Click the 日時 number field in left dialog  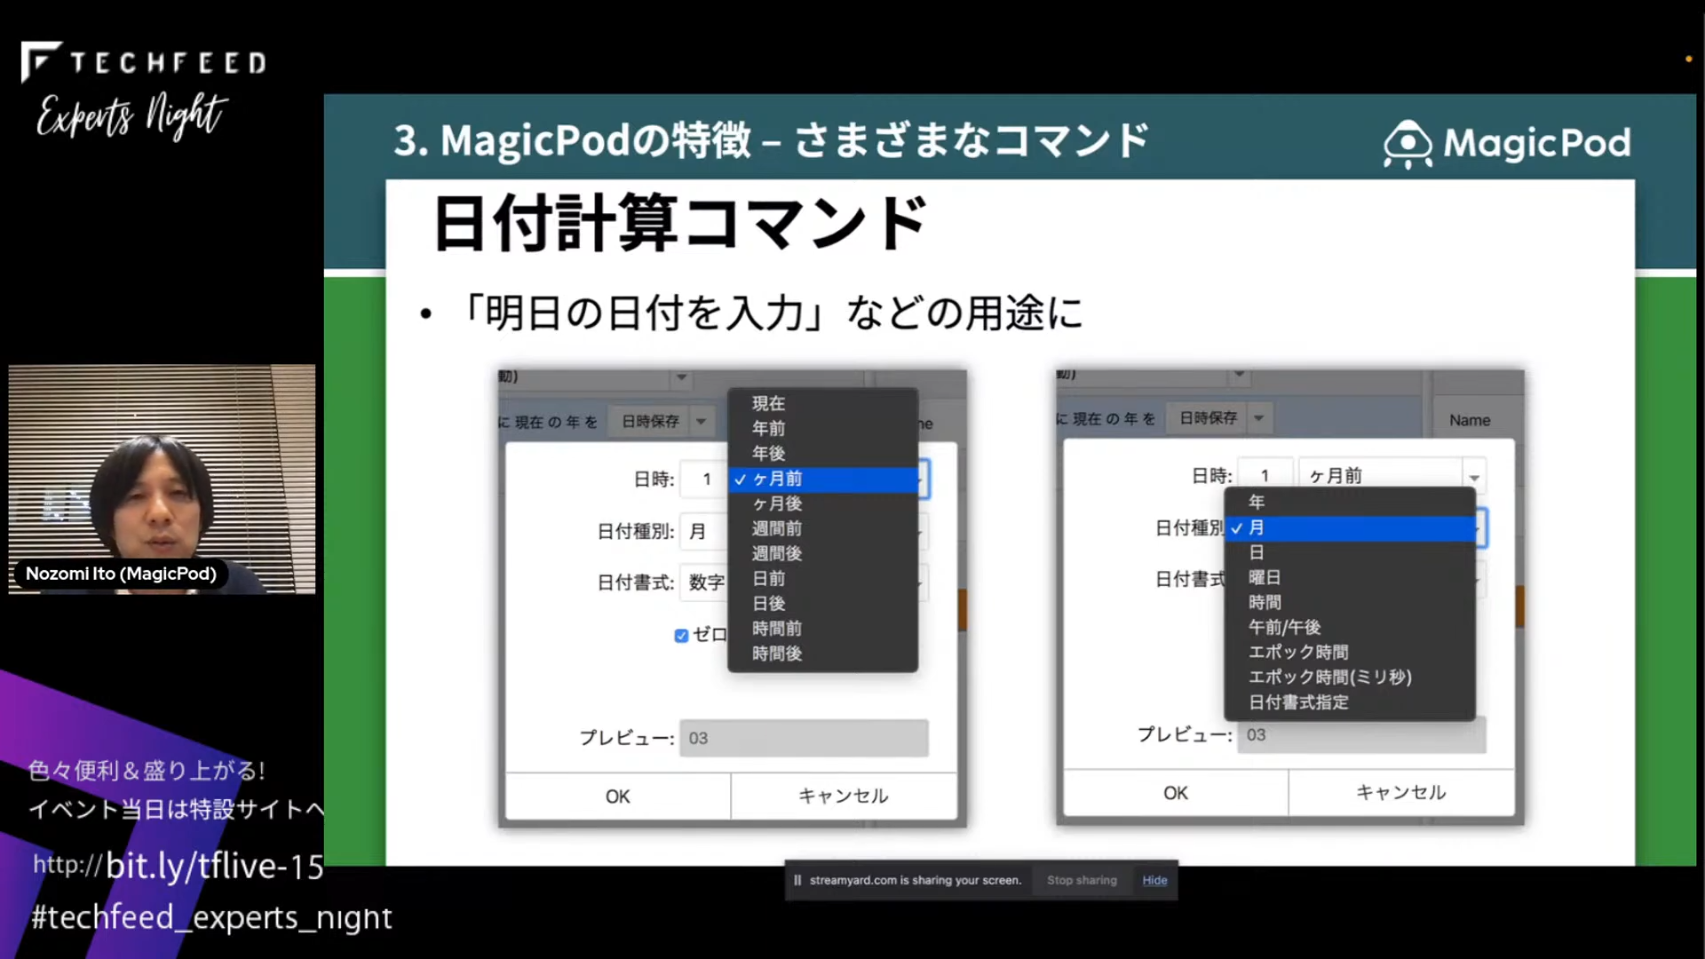pyautogui.click(x=704, y=480)
